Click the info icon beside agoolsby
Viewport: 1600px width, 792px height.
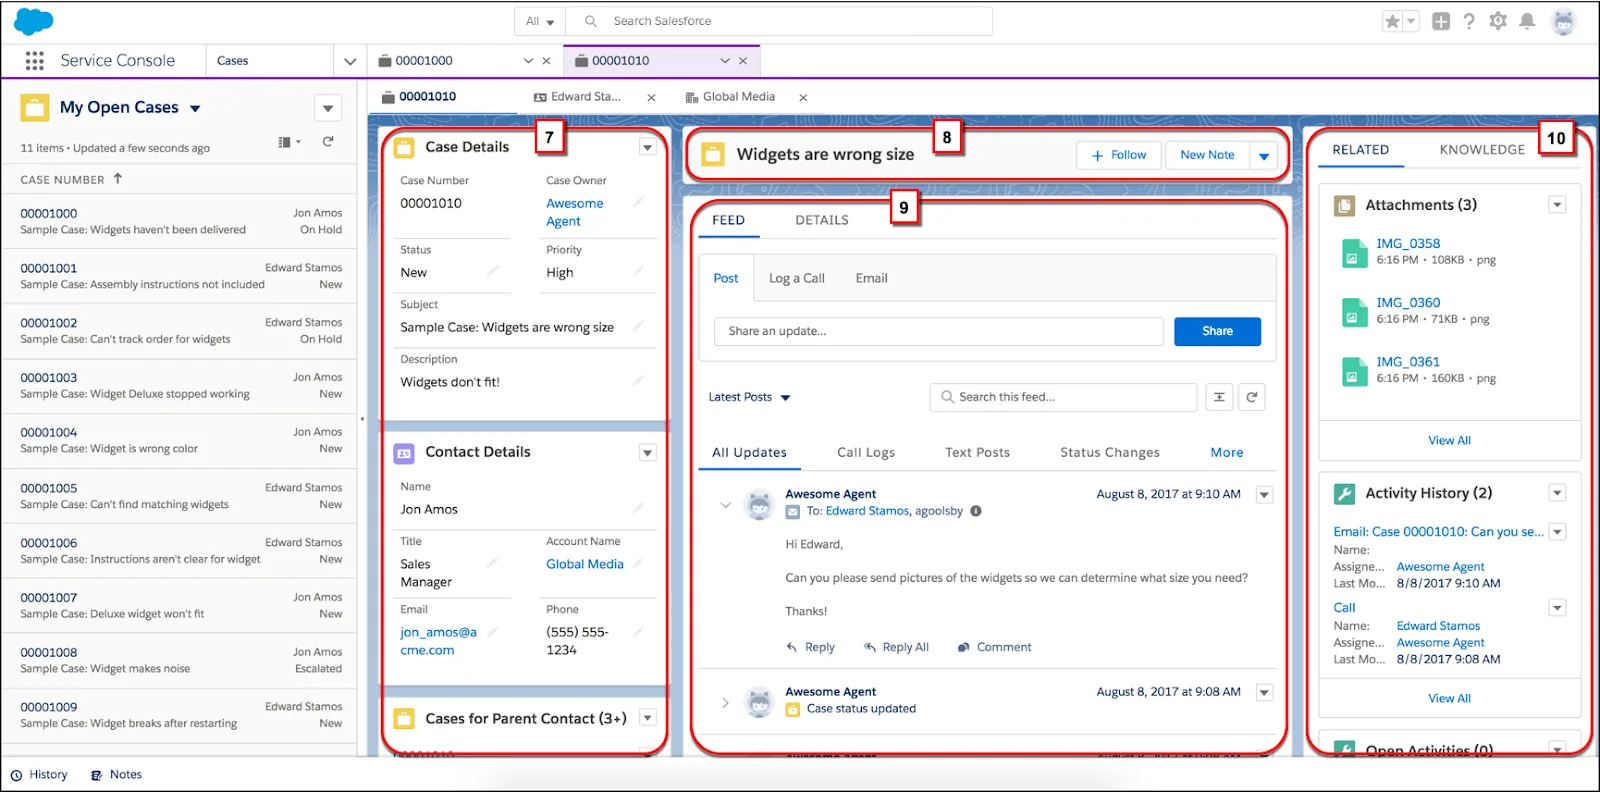pos(976,511)
